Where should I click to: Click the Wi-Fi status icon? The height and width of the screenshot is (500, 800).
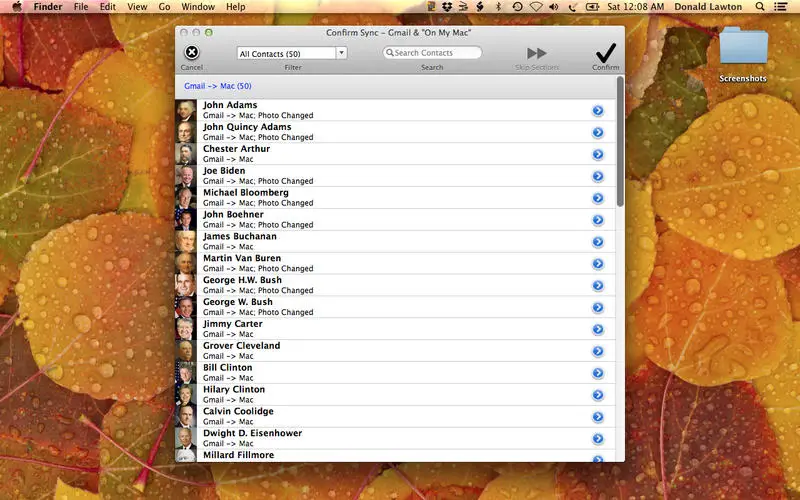(536, 7)
